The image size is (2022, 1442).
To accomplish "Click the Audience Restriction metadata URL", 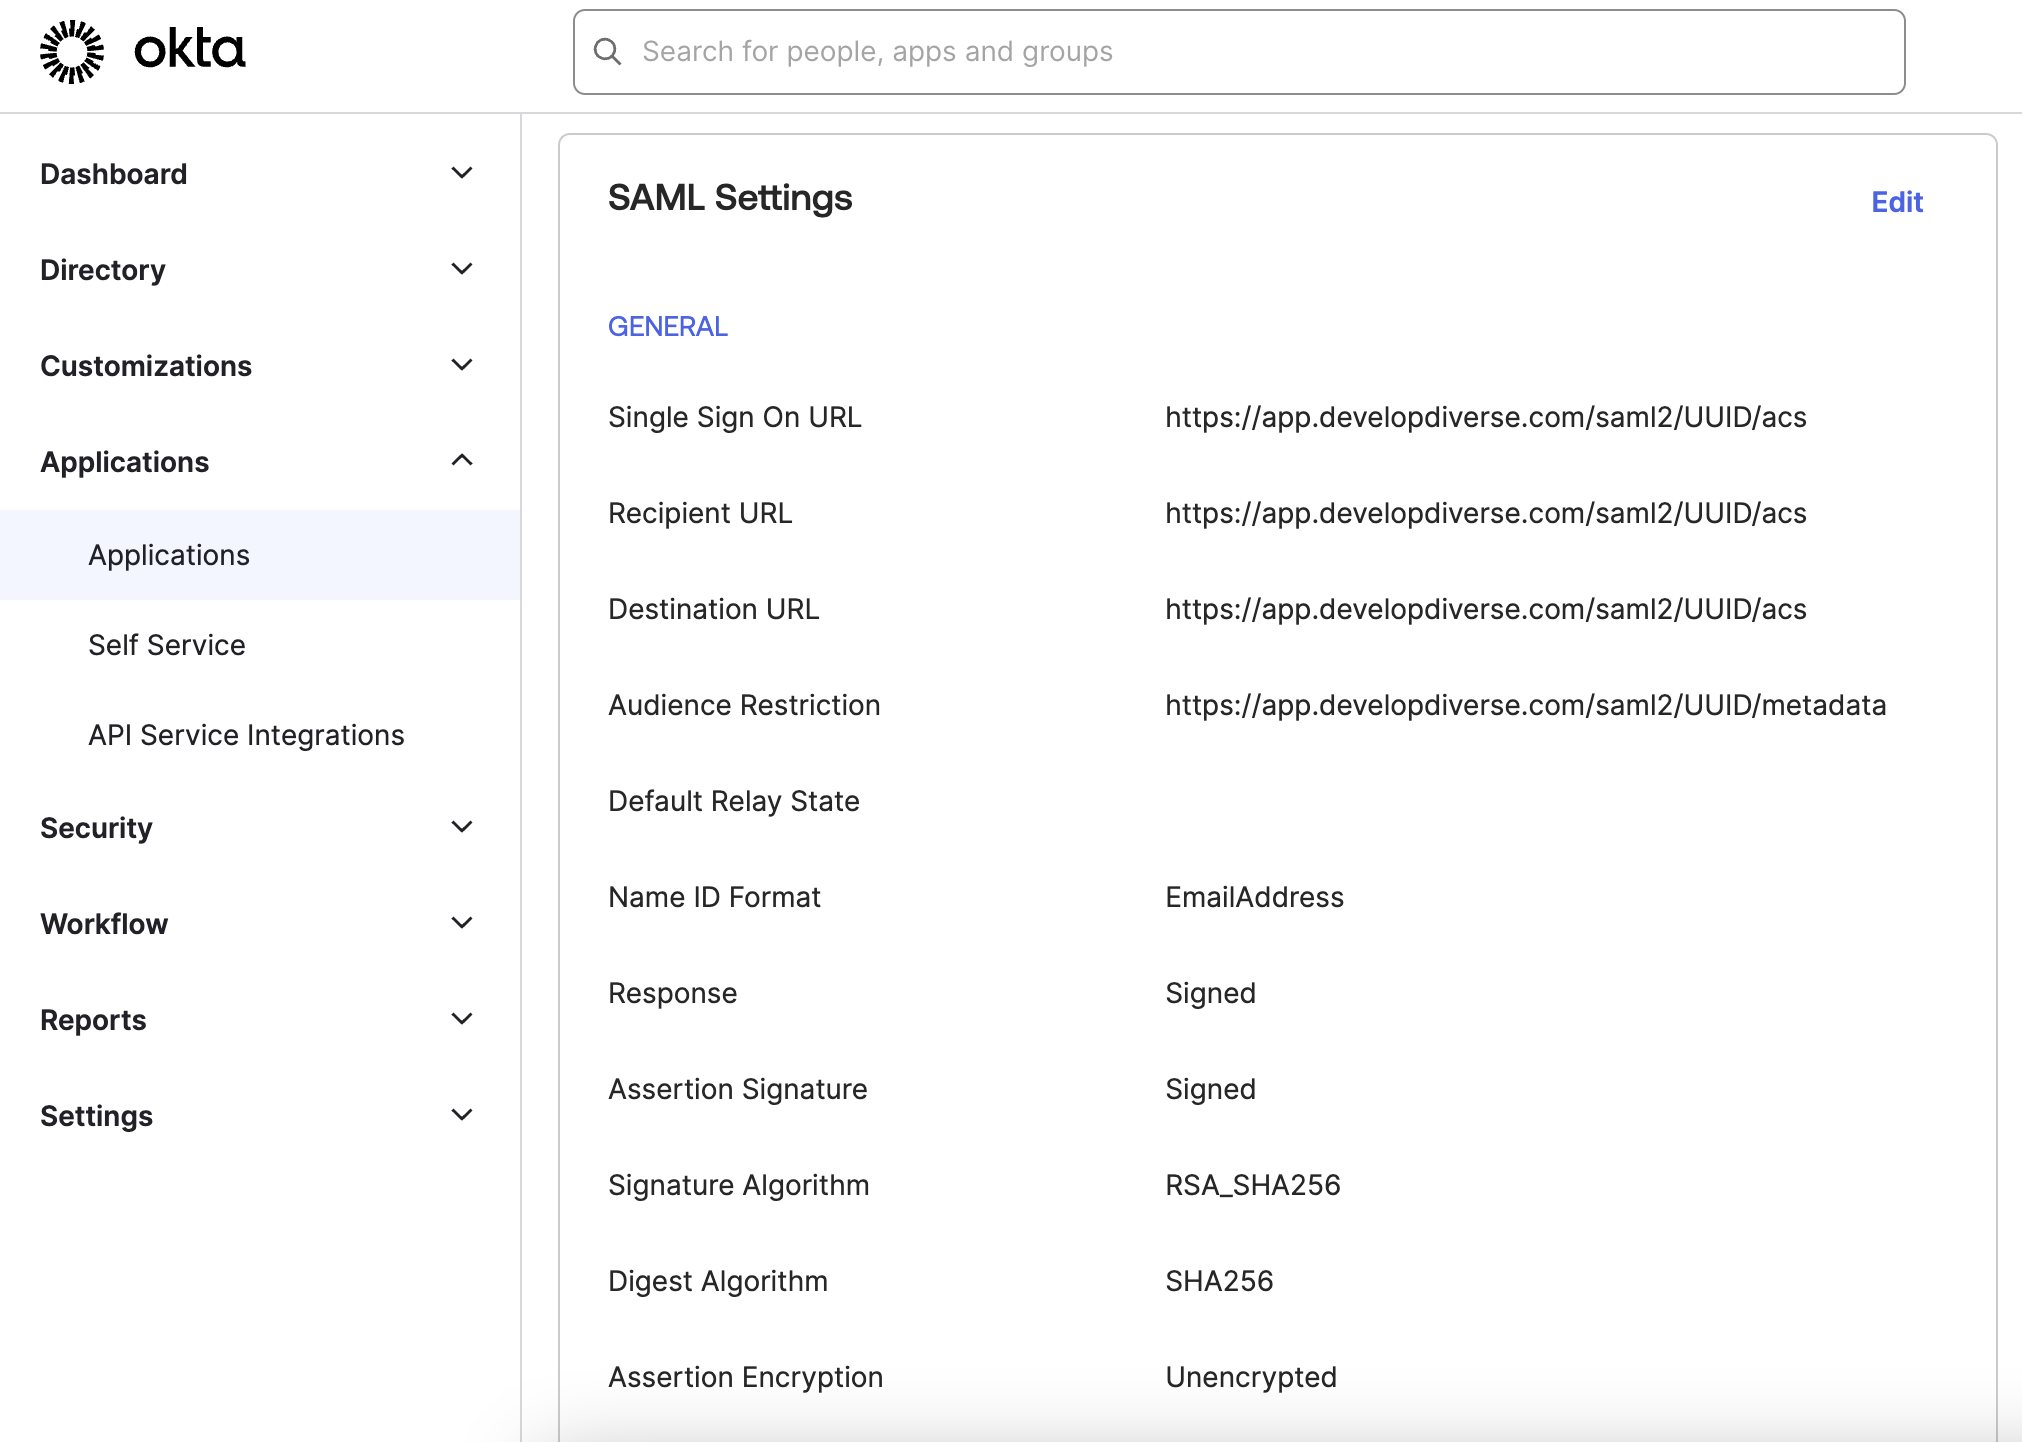I will pyautogui.click(x=1525, y=705).
